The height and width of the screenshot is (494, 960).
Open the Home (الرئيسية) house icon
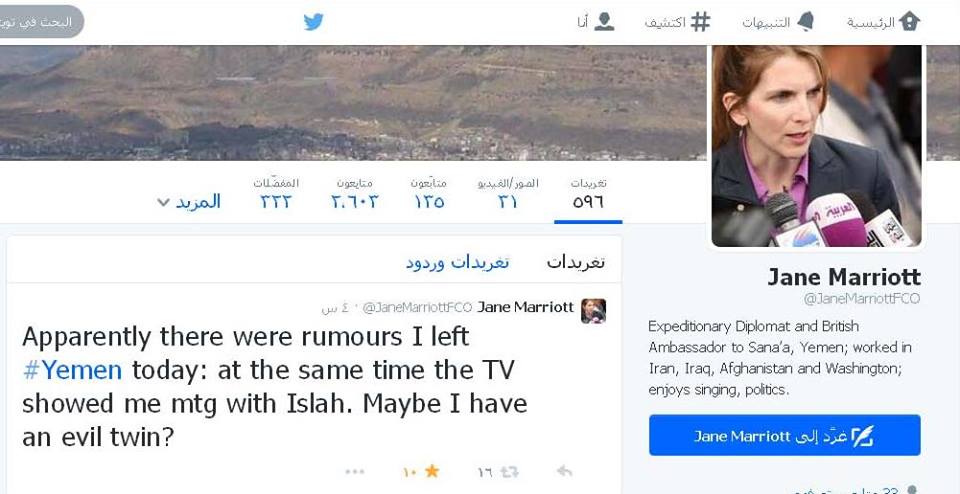pos(910,23)
